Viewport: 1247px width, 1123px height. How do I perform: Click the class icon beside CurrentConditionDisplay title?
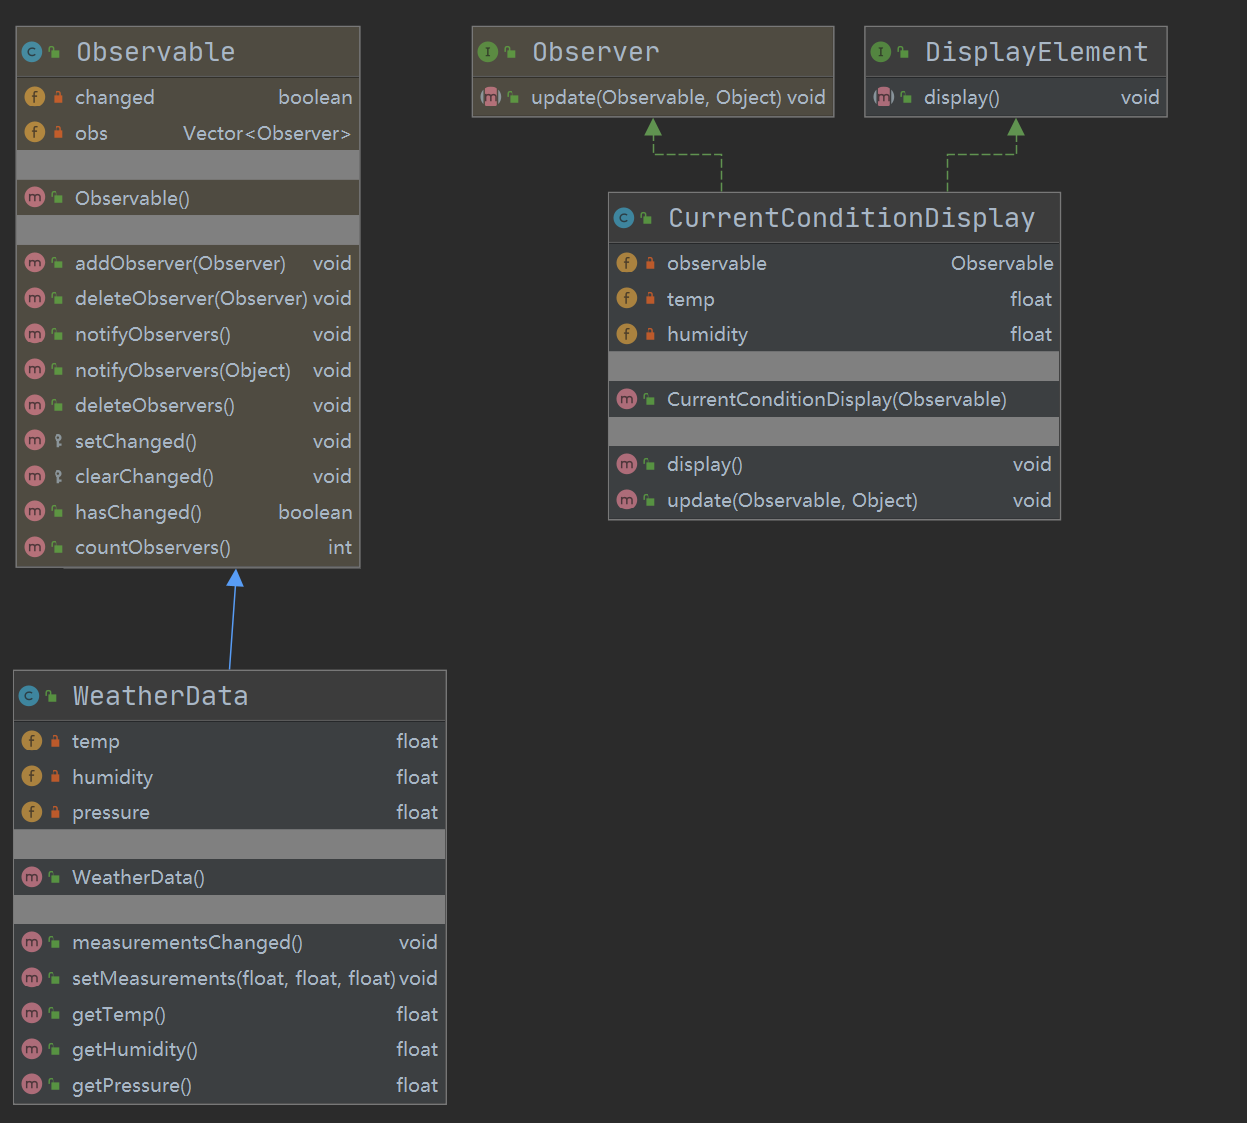tap(624, 218)
